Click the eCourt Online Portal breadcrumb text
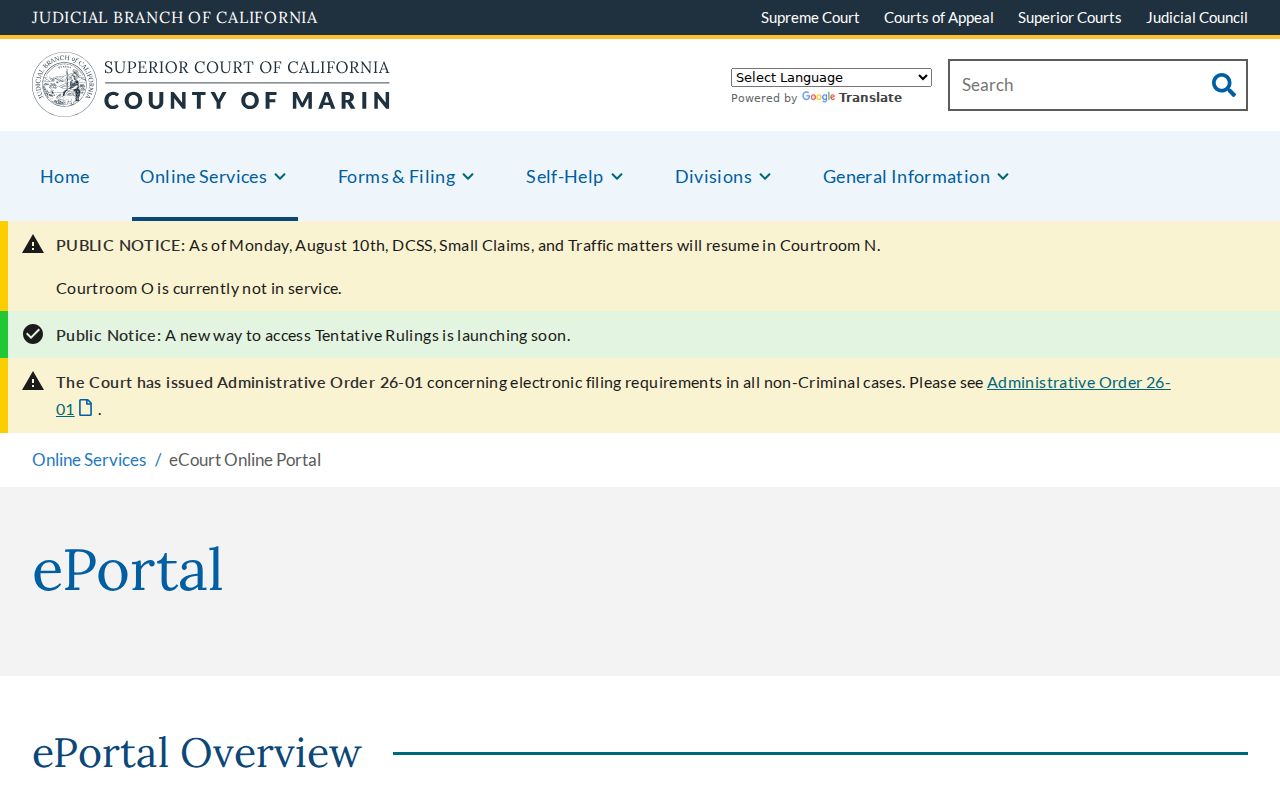This screenshot has width=1280, height=800. tap(245, 460)
